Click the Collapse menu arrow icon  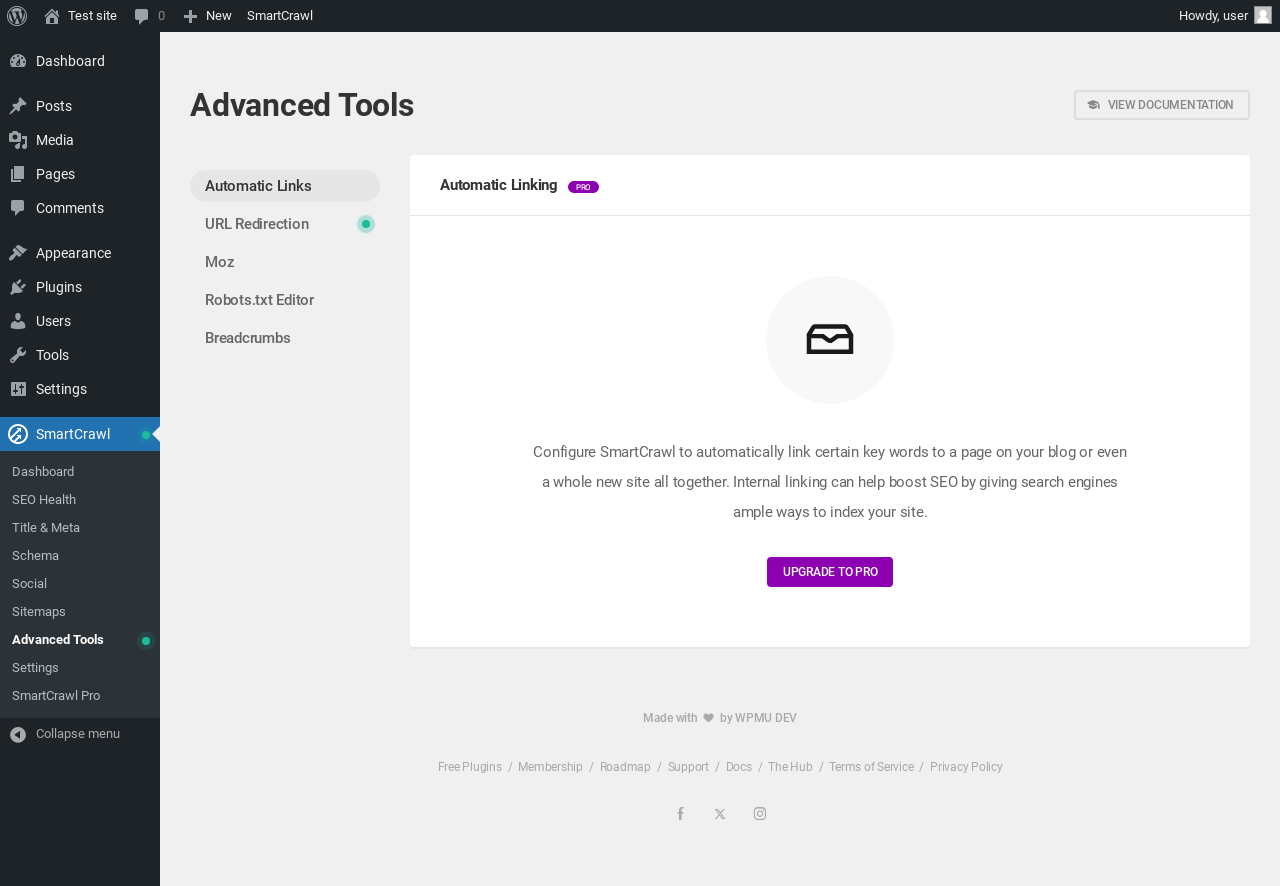pyautogui.click(x=18, y=734)
